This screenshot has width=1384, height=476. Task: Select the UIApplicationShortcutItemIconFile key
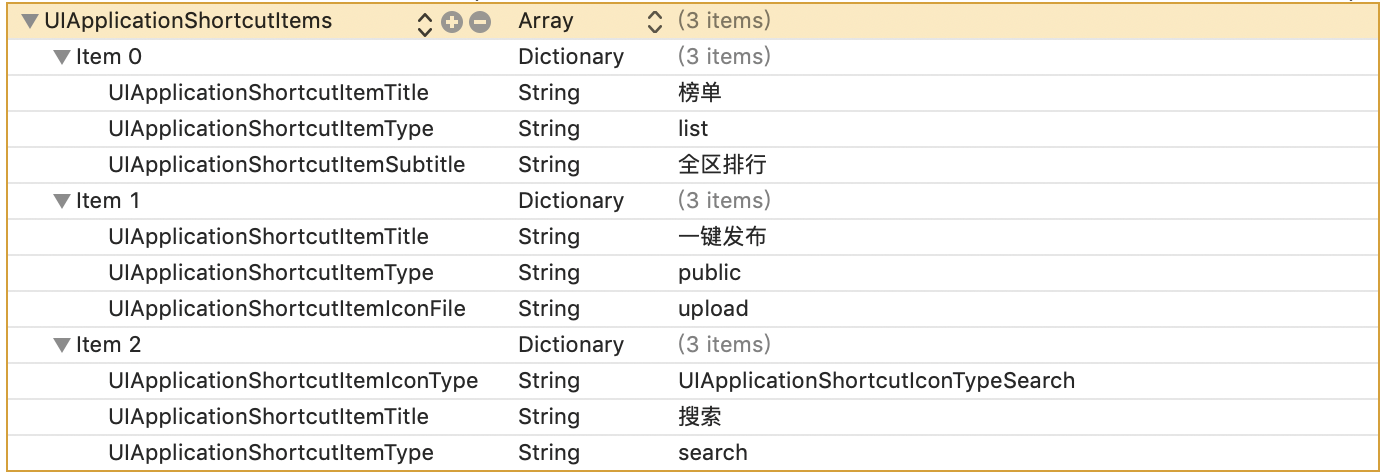point(286,309)
